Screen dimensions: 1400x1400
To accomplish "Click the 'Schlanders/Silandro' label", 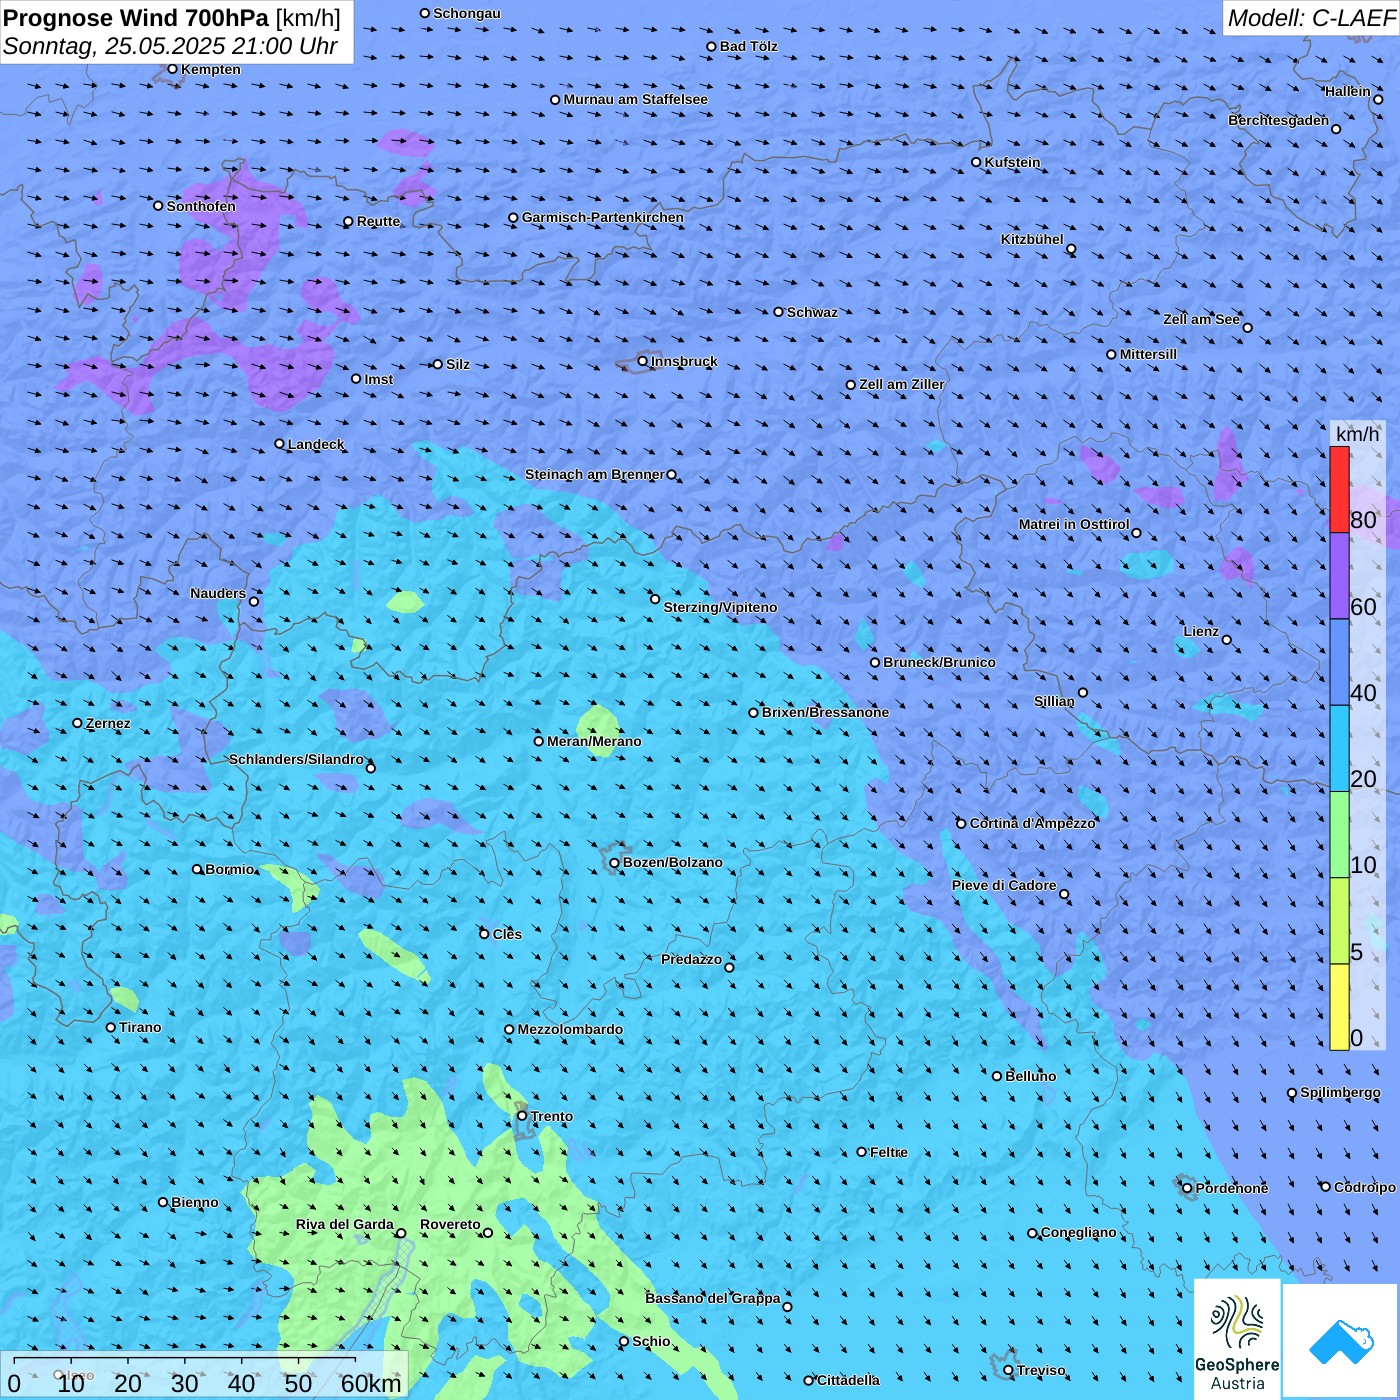I will coord(296,759).
